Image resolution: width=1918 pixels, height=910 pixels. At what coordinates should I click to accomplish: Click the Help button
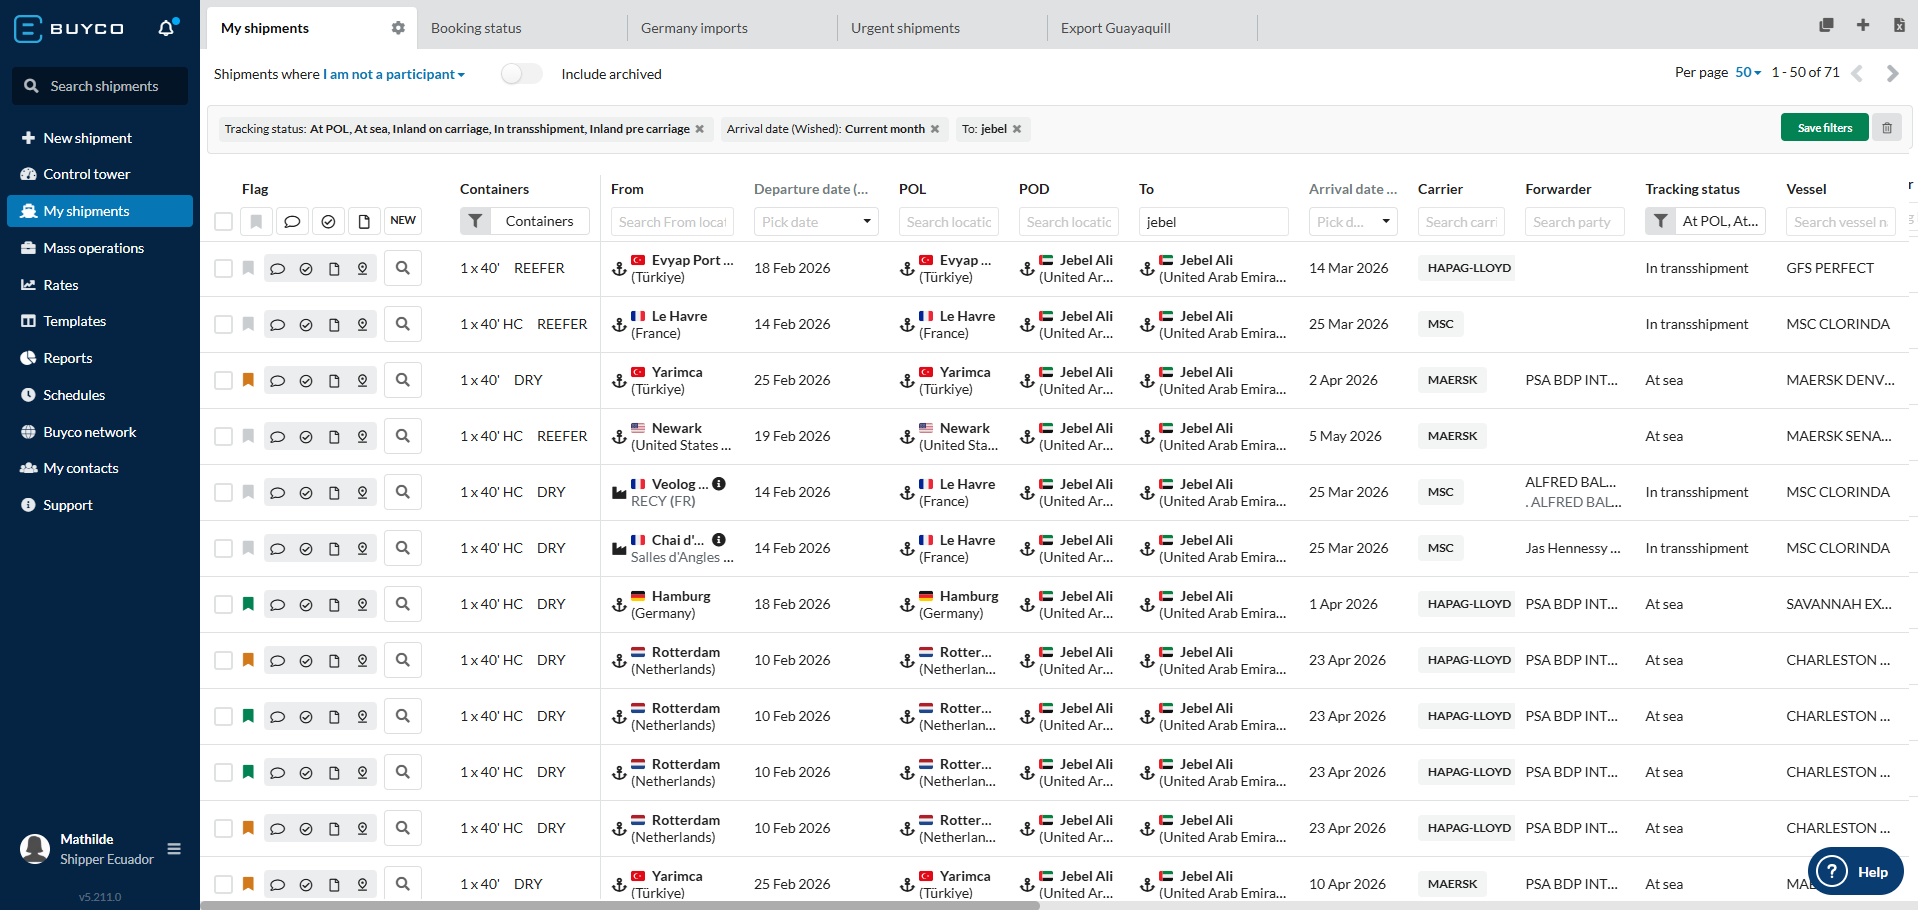pyautogui.click(x=1855, y=872)
